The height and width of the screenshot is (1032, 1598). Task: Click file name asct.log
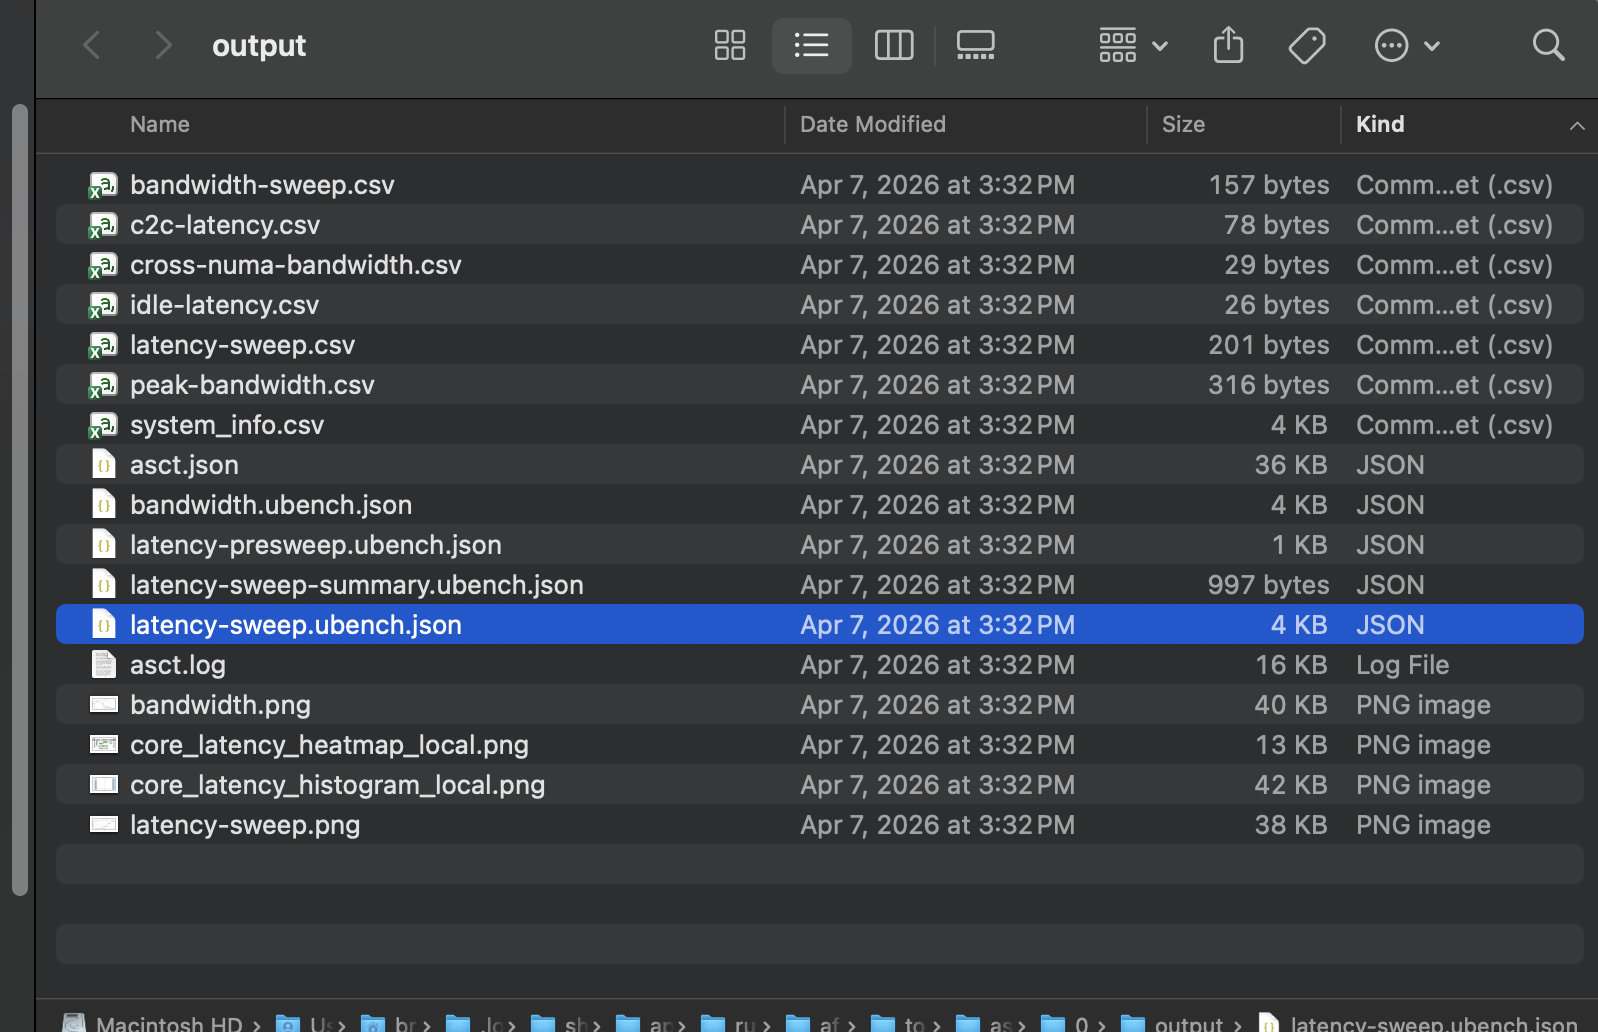point(178,665)
